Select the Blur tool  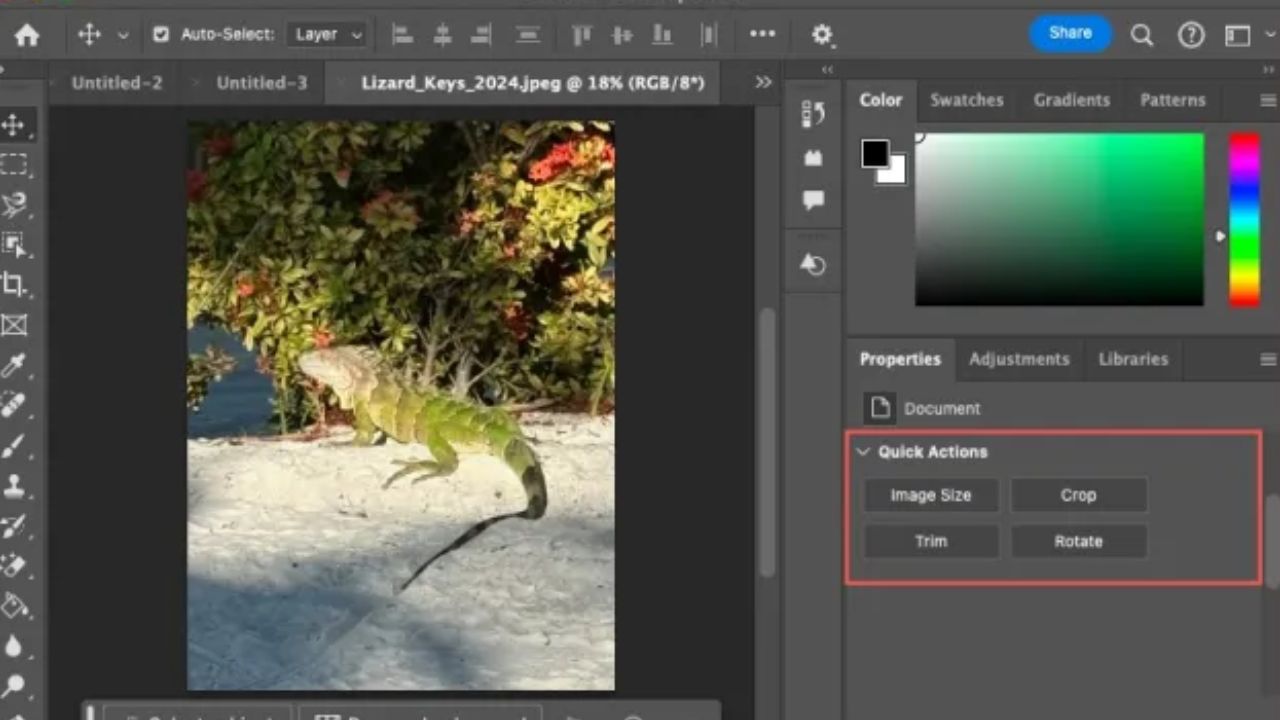14,646
